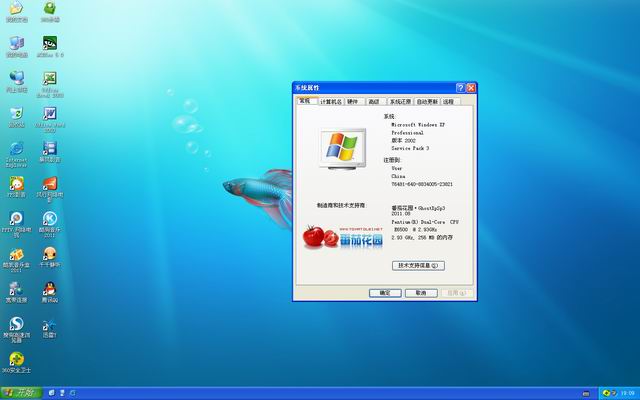Dismiss dialog with the 取消 (Cancel) button

point(421,293)
